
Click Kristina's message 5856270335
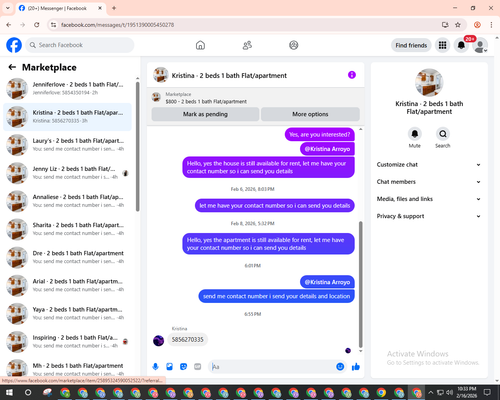pyautogui.click(x=187, y=340)
